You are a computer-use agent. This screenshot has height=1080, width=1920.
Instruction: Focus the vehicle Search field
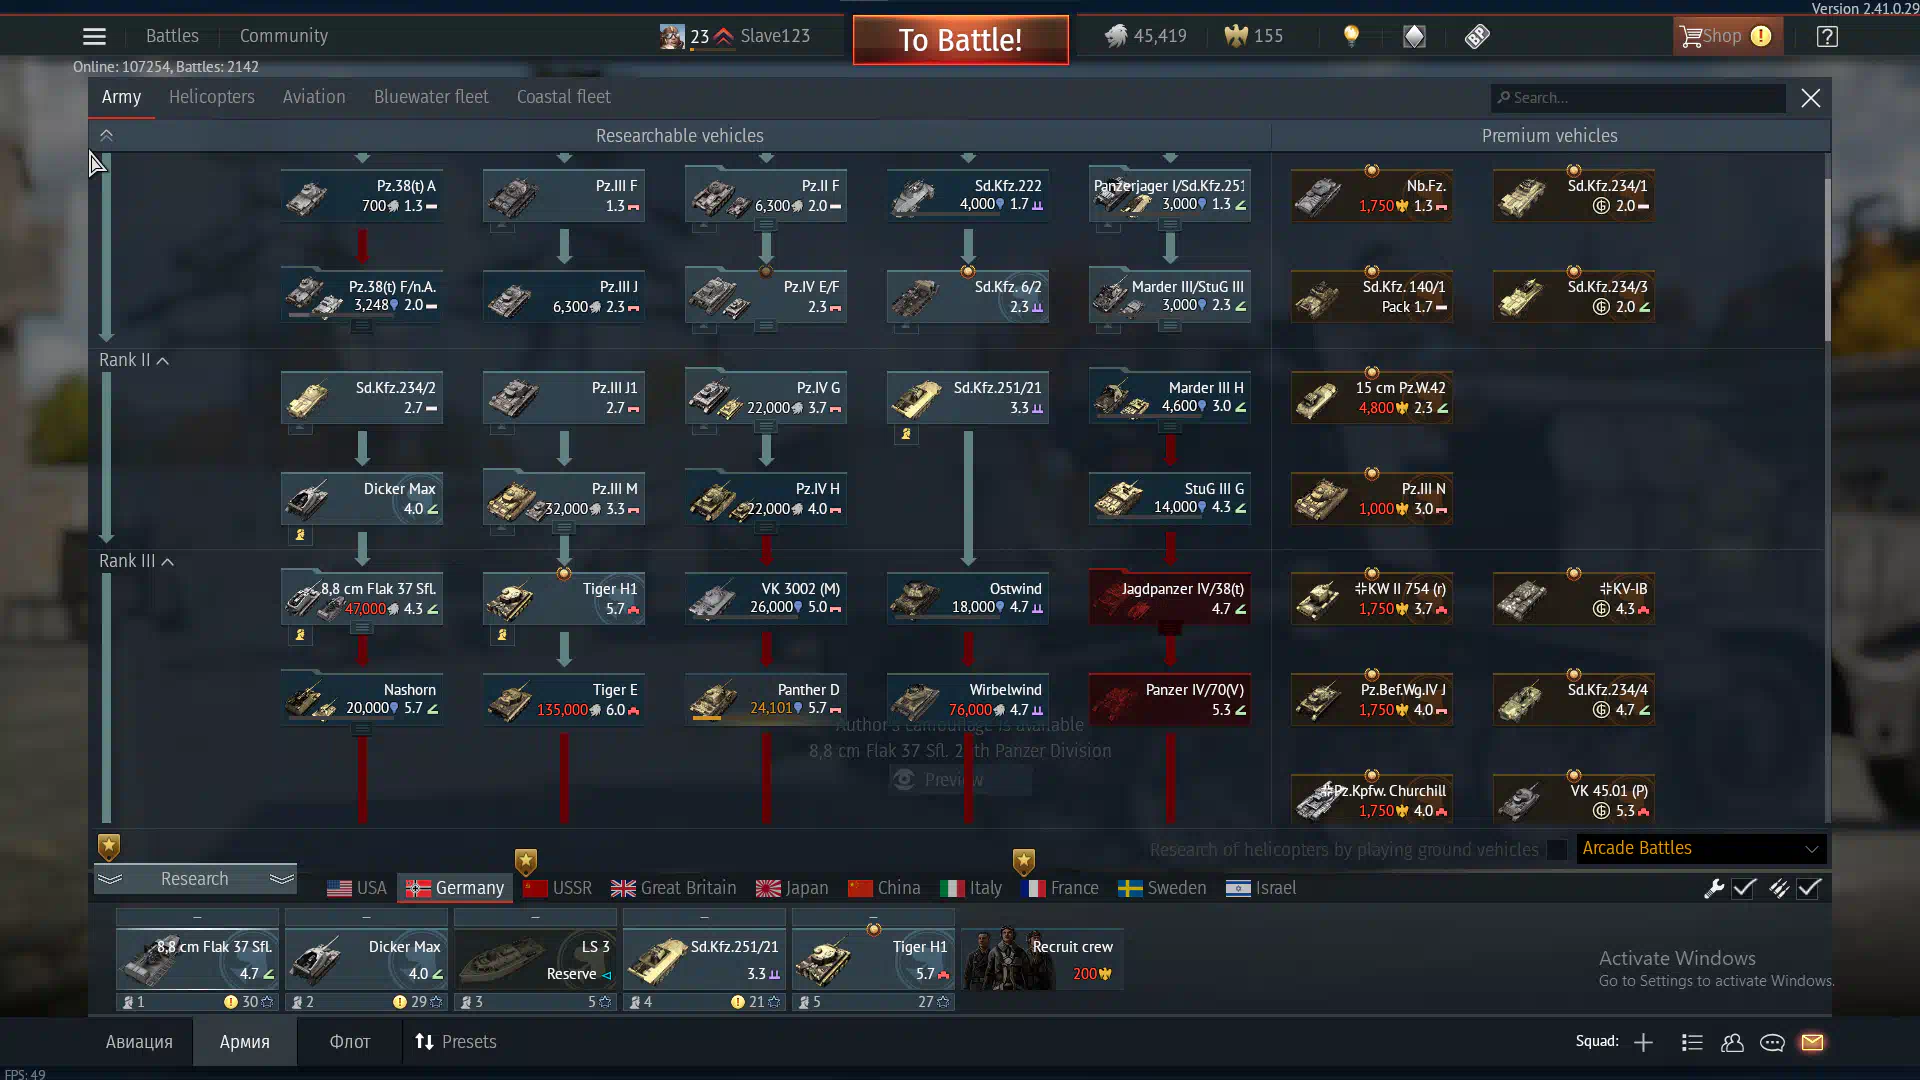(1638, 98)
